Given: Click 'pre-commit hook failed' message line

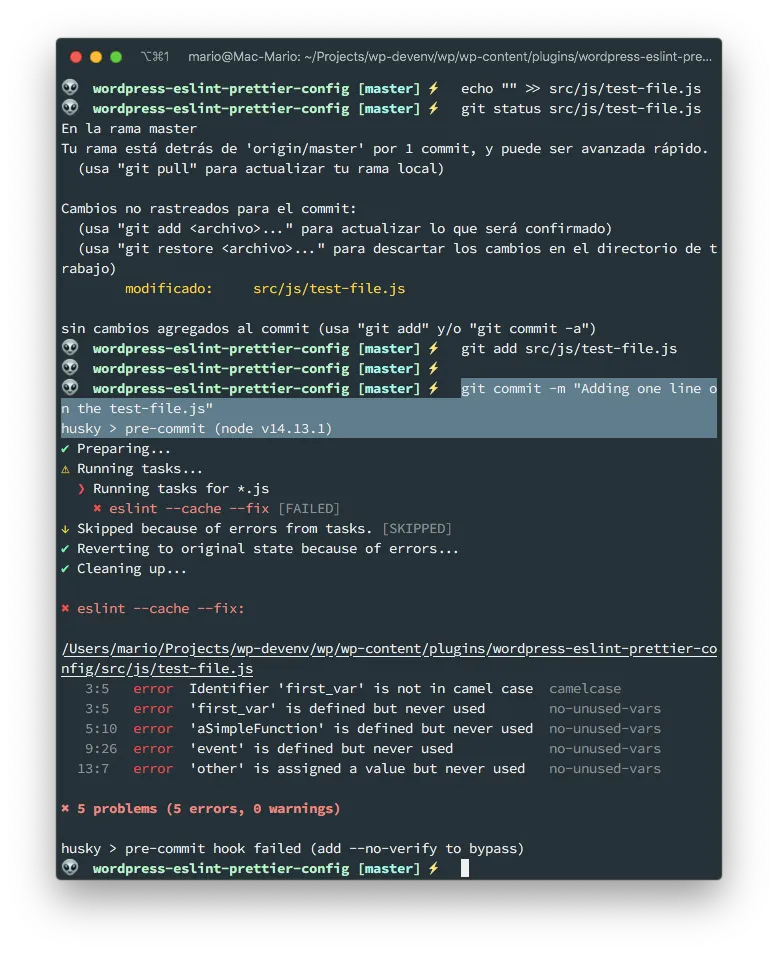Looking at the screenshot, I should (x=293, y=849).
